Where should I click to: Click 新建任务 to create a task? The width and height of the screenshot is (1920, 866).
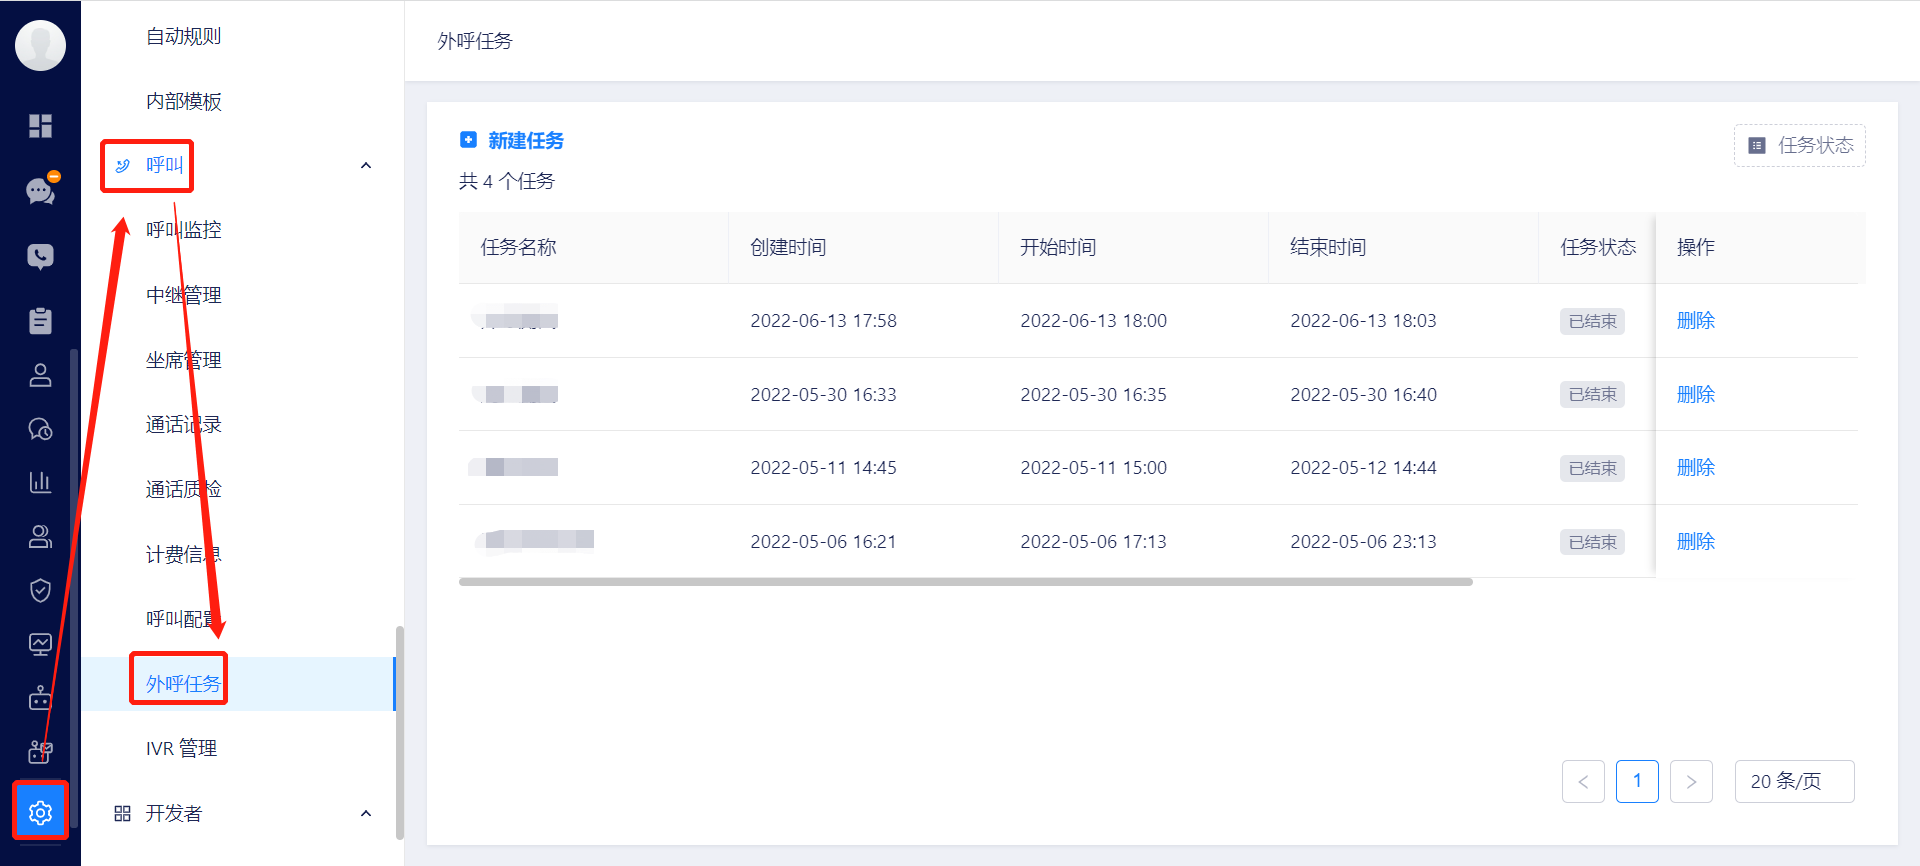[526, 141]
